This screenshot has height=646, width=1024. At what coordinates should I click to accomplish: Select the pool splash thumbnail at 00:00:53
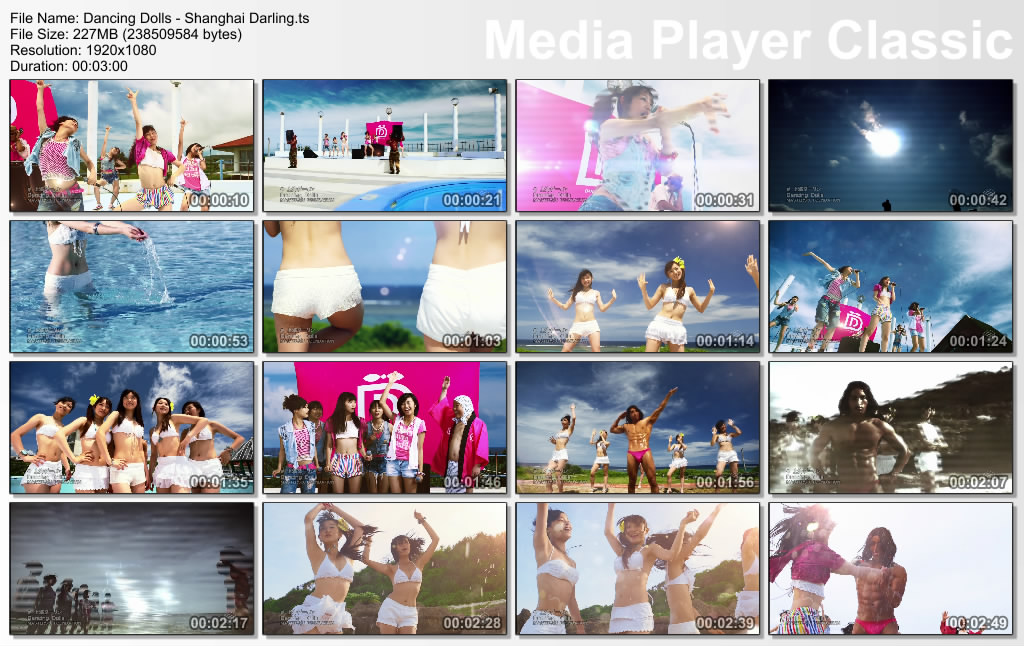point(132,287)
